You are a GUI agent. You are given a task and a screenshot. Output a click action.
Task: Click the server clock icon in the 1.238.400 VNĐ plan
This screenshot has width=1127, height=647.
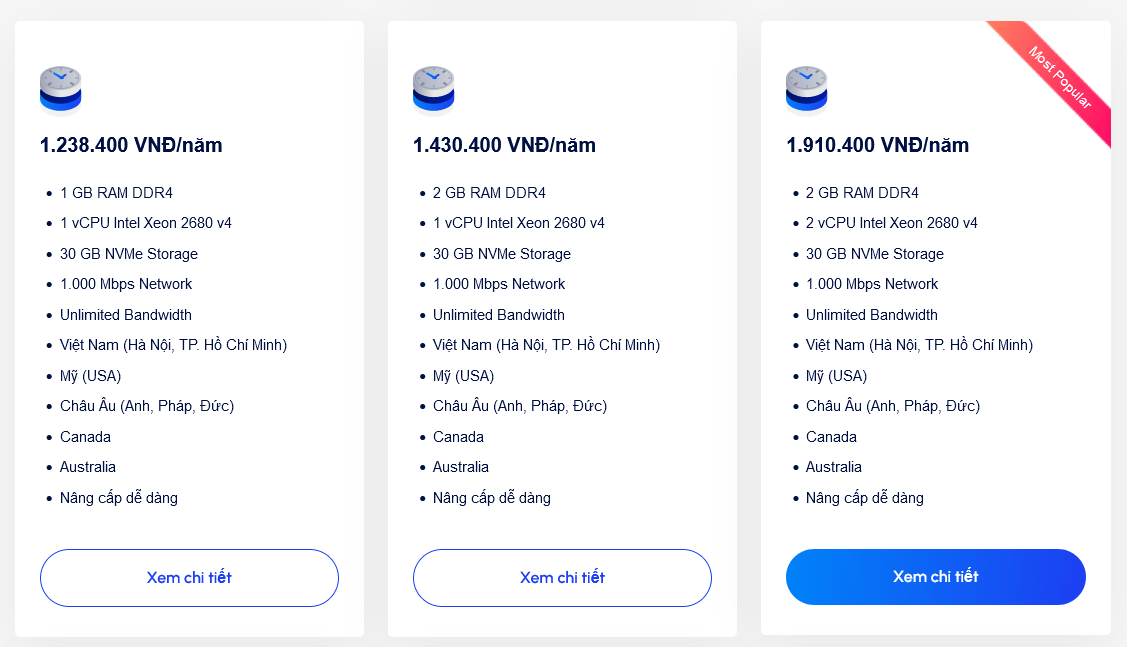pos(60,90)
